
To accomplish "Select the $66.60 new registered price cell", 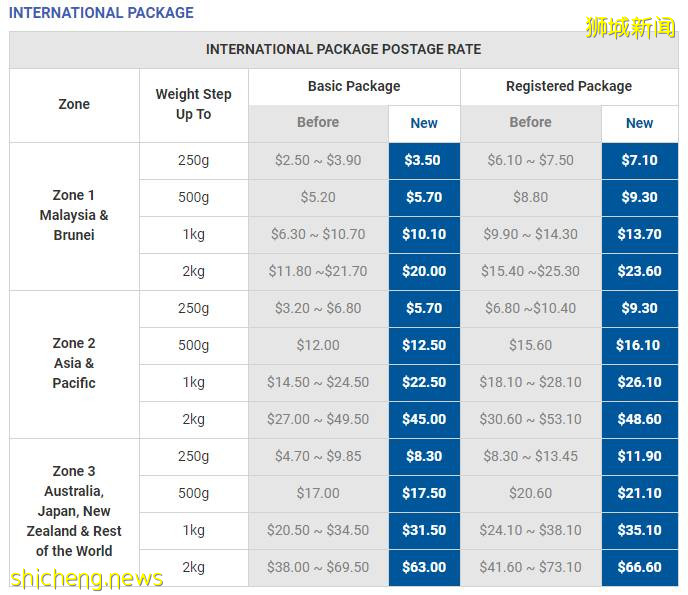I will point(639,567).
